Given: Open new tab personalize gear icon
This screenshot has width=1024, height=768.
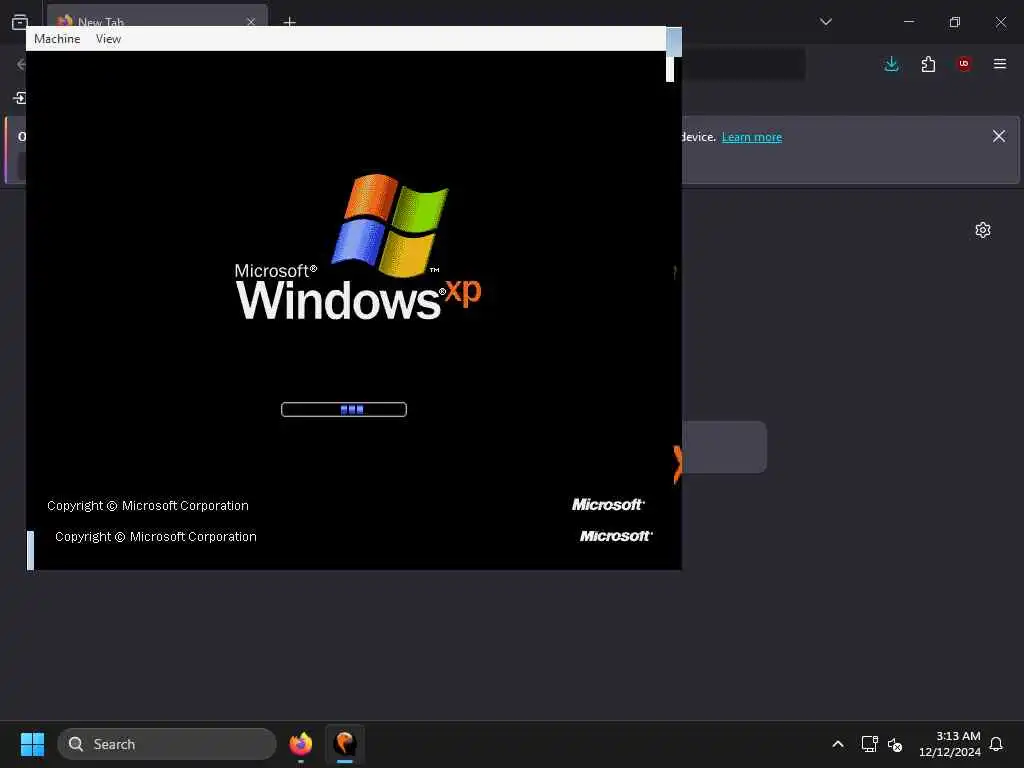Looking at the screenshot, I should click(983, 230).
